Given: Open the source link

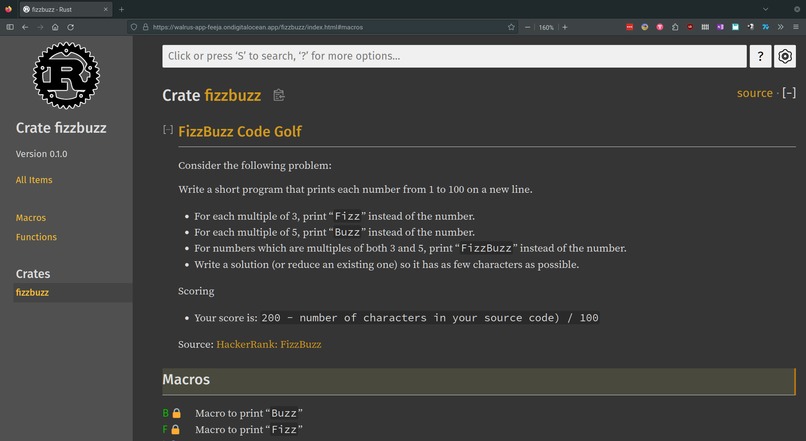Looking at the screenshot, I should coord(755,93).
